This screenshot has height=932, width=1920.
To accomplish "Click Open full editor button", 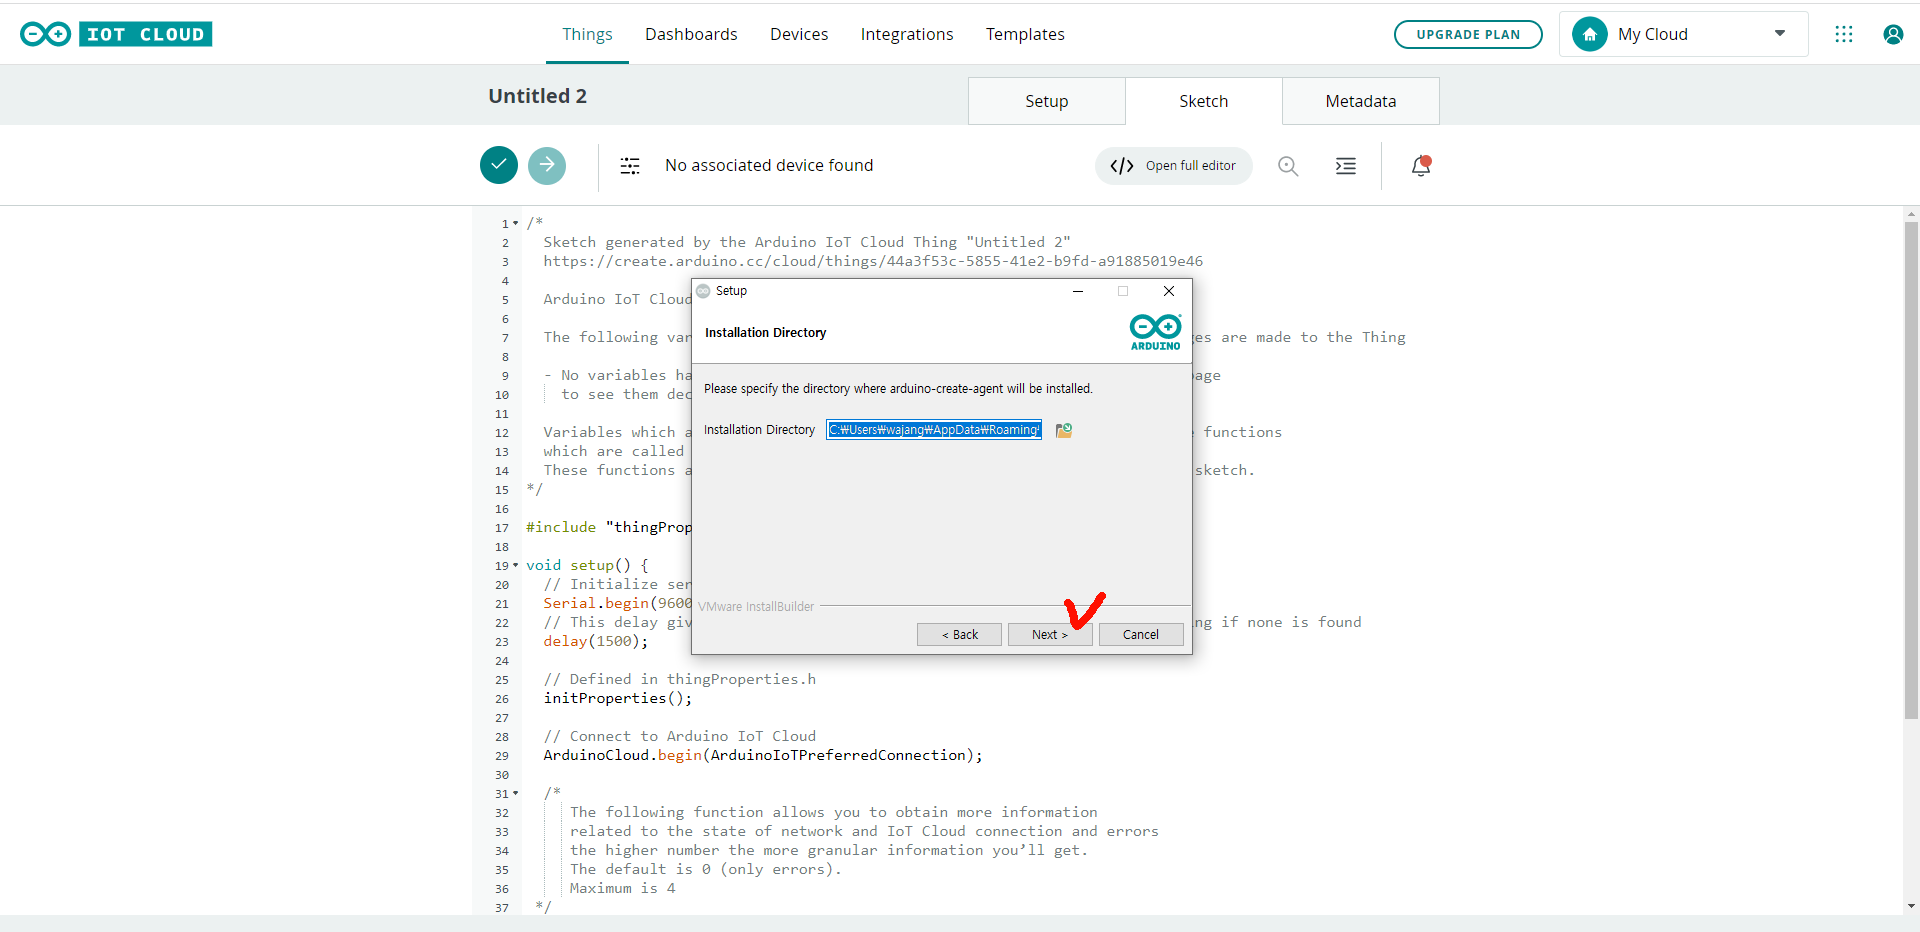I will (x=1174, y=166).
